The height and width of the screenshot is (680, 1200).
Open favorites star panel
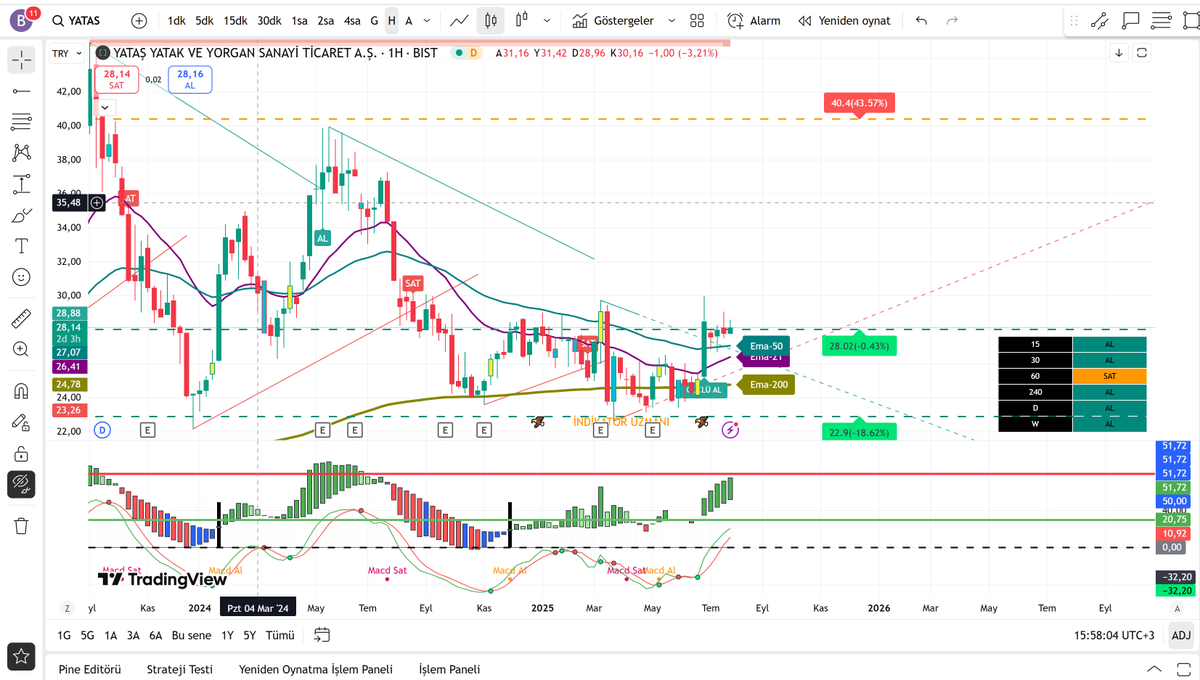click(x=21, y=657)
